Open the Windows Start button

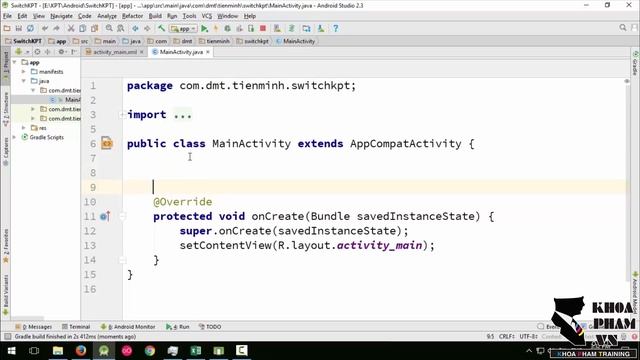click(11, 351)
